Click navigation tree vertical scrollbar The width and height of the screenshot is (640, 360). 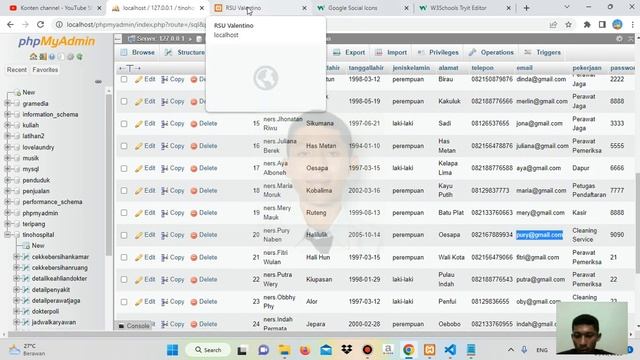point(109,173)
